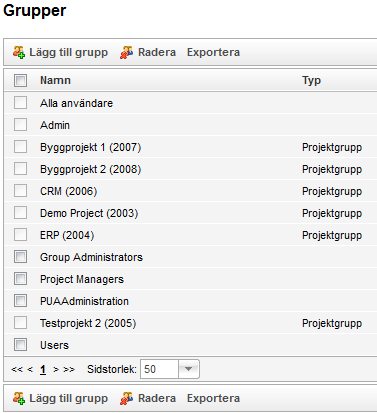Go to first page with << arrows
Viewport: 377px width, 413px height.
pos(17,369)
